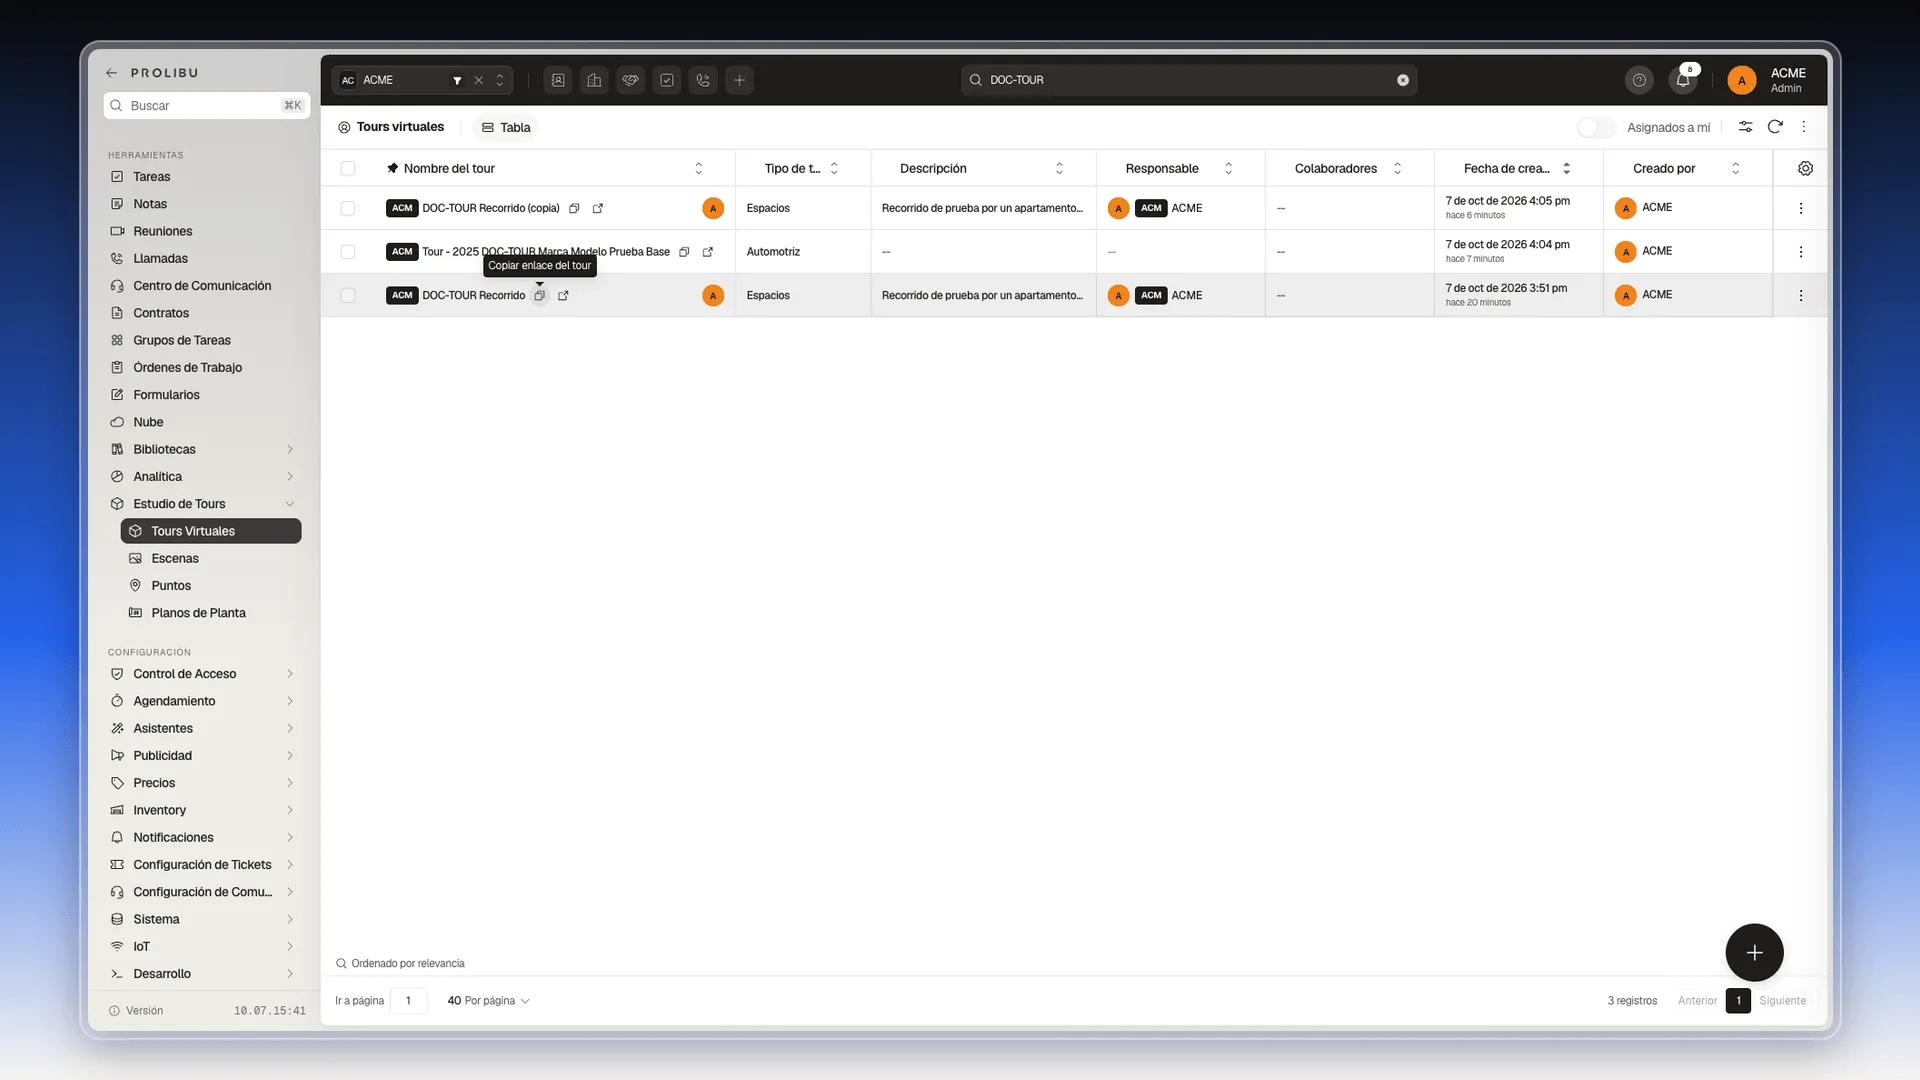Sort by Nombre del tour column

click(x=698, y=168)
